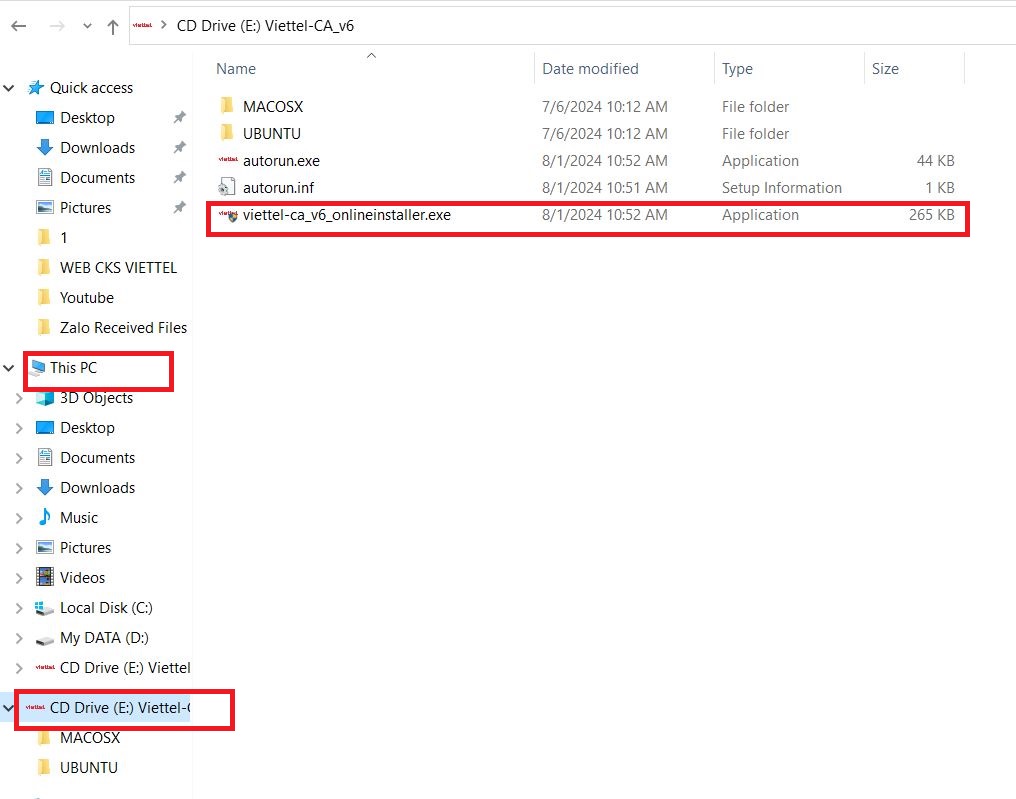The height and width of the screenshot is (799, 1016).
Task: Sort files by Name column header
Action: click(x=236, y=69)
